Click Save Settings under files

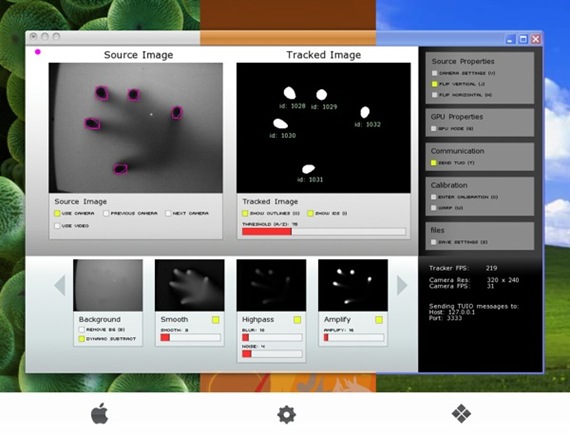pos(433,242)
